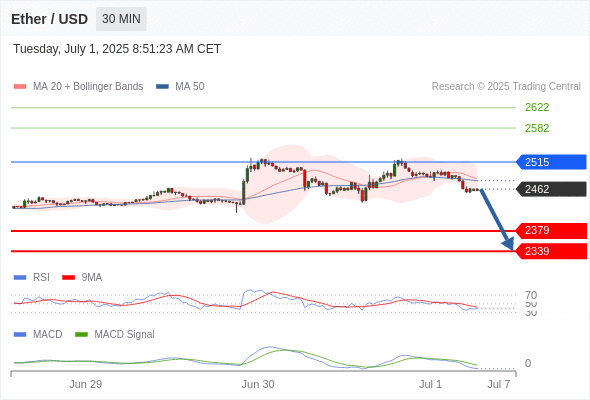The height and width of the screenshot is (400, 590).
Task: Select the Jul 1 date on the axis
Action: click(430, 384)
